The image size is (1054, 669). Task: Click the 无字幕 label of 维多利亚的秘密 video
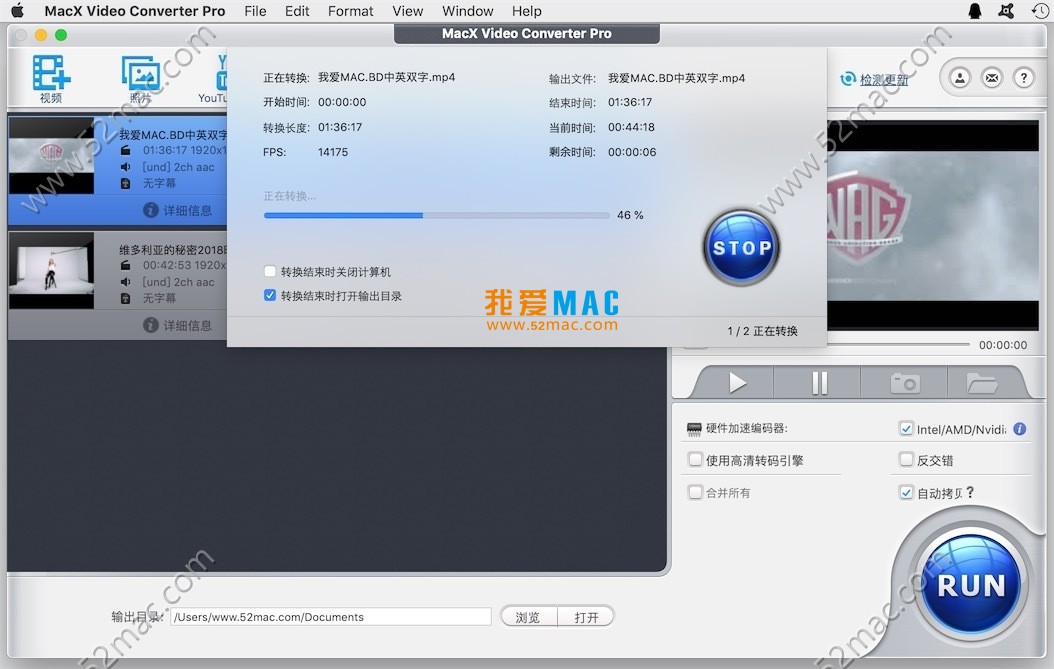(x=159, y=298)
